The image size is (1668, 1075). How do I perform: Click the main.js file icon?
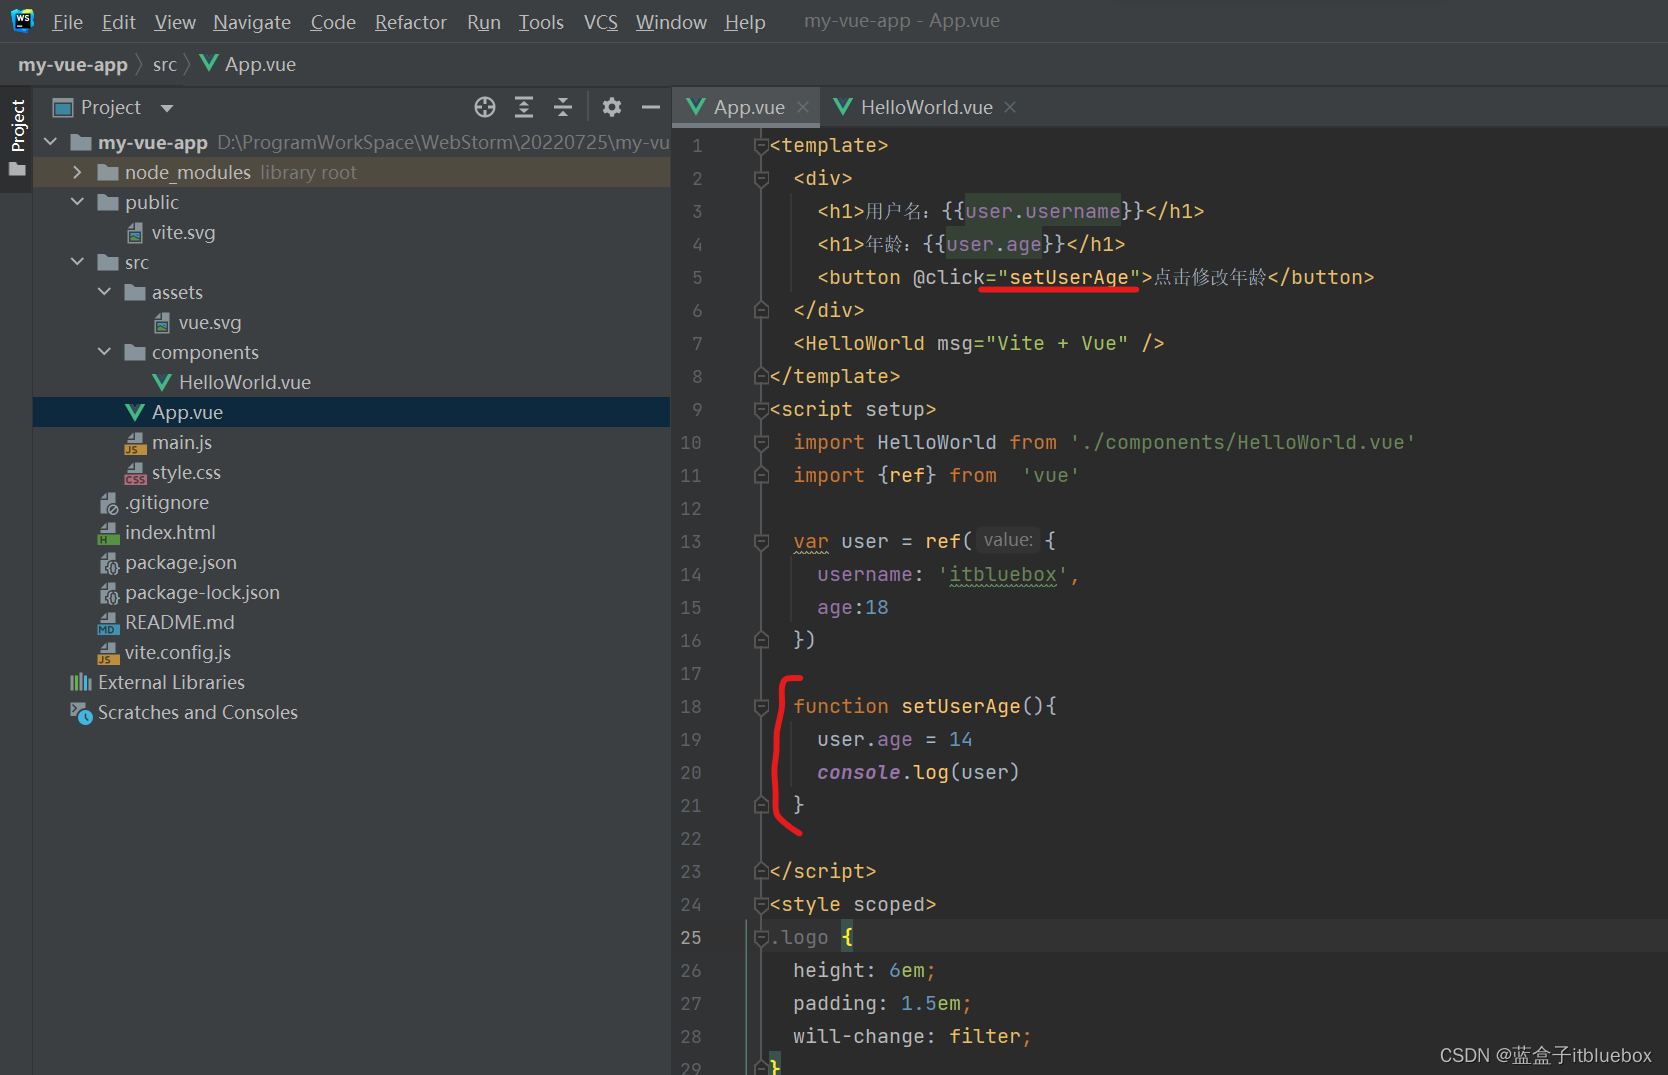point(135,443)
